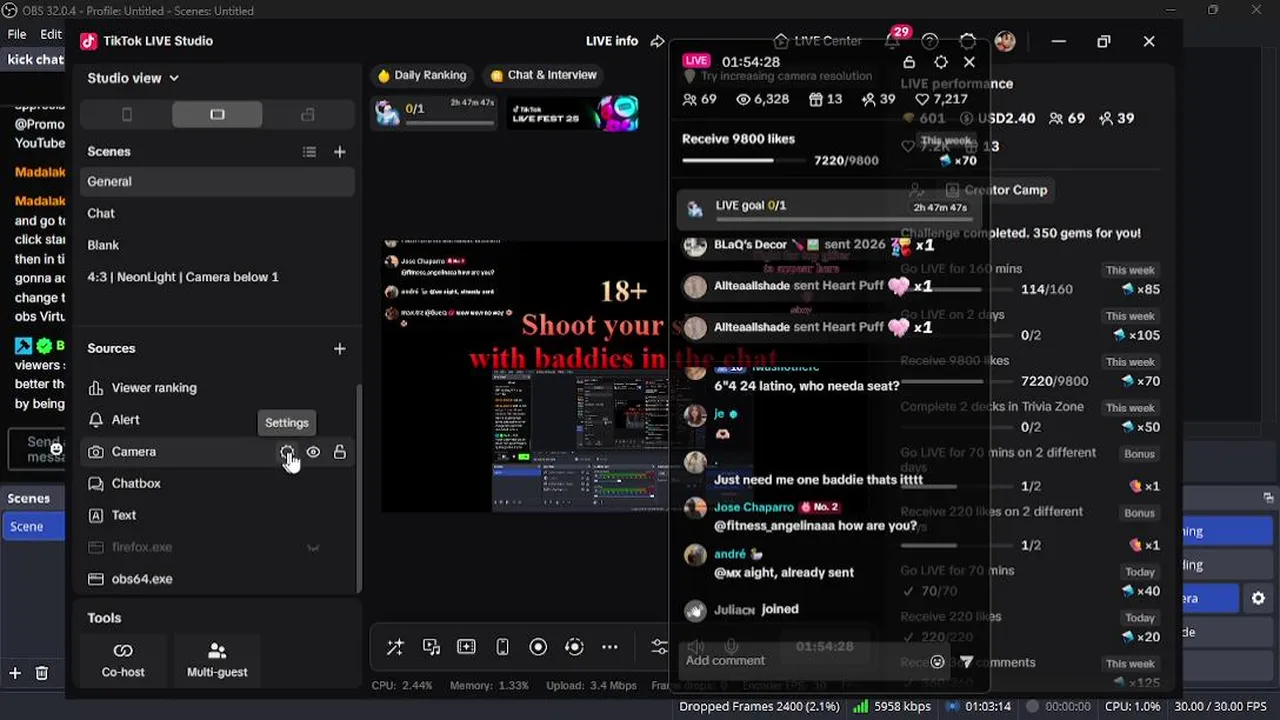Select landscape layout button
Image resolution: width=1280 pixels, height=720 pixels.
point(217,115)
